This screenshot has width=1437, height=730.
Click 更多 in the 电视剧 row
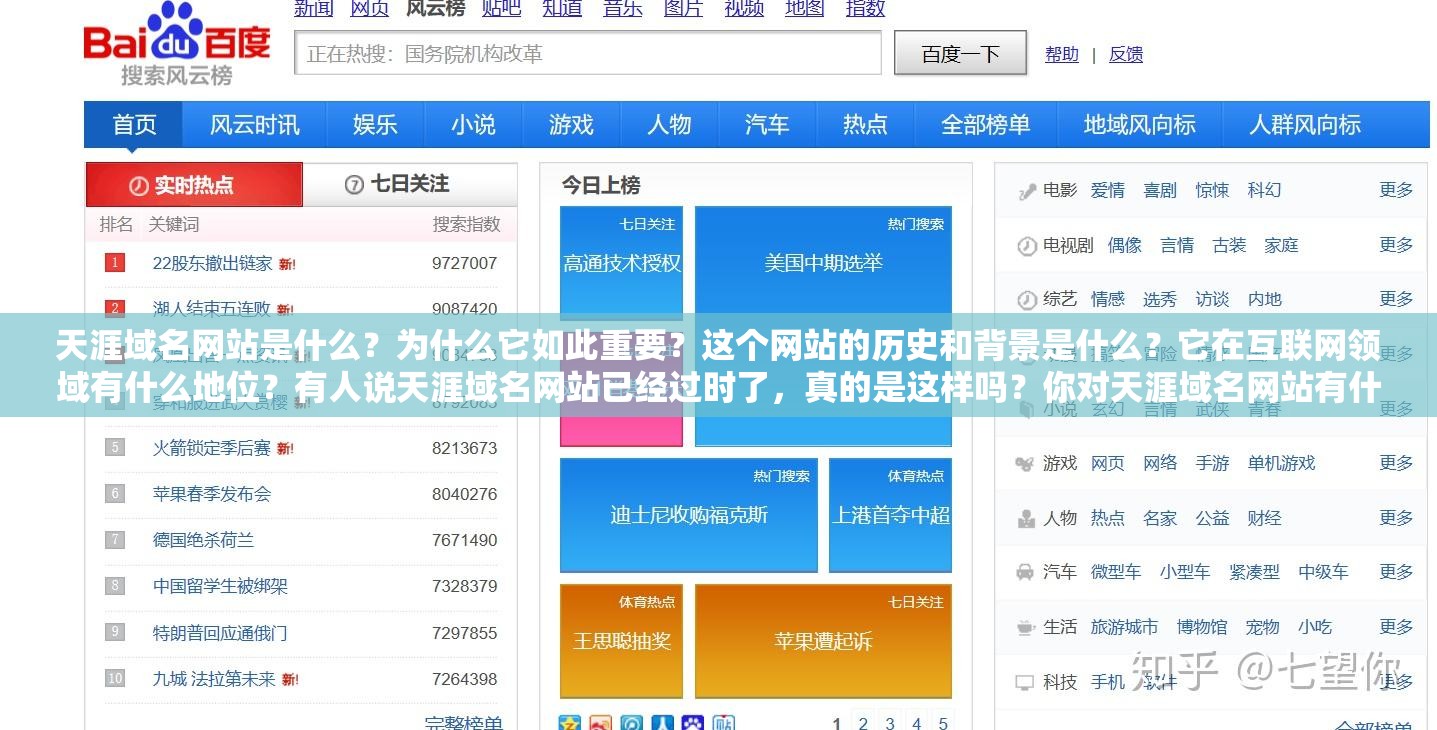1396,245
